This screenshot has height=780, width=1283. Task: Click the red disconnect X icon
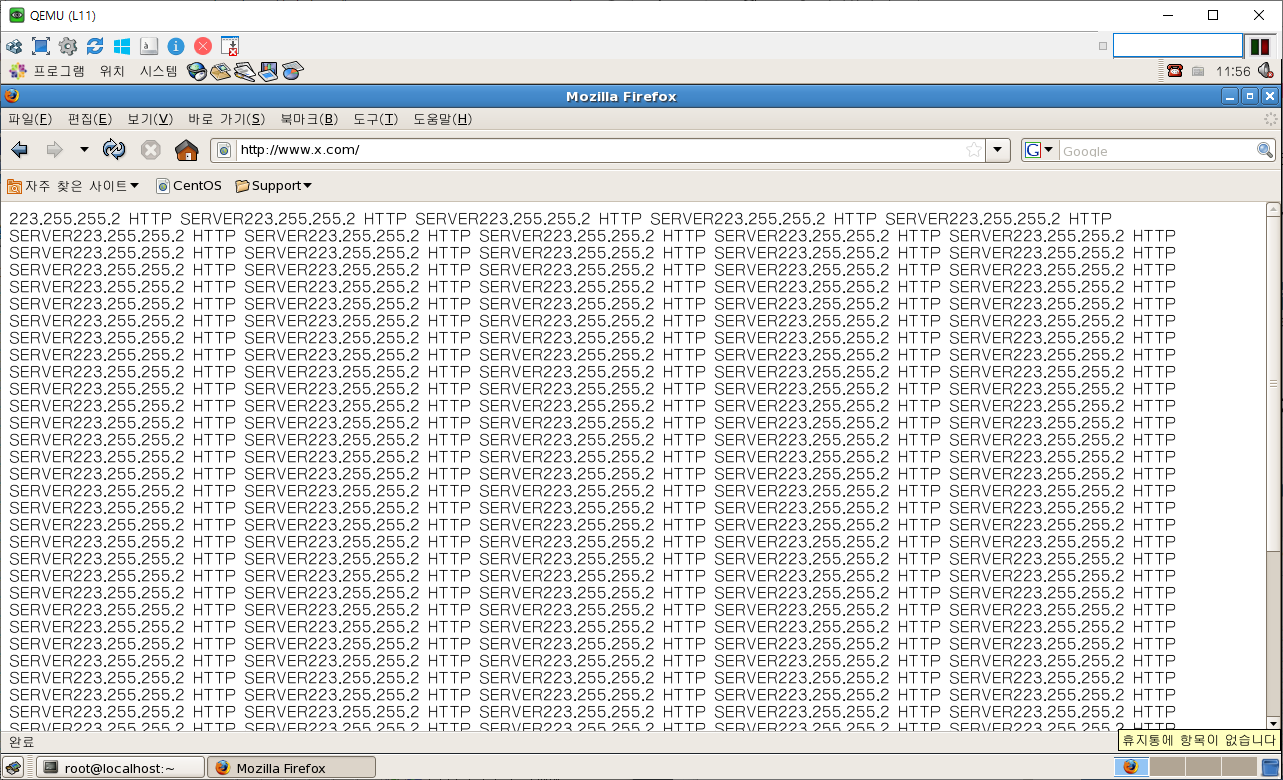tap(203, 46)
